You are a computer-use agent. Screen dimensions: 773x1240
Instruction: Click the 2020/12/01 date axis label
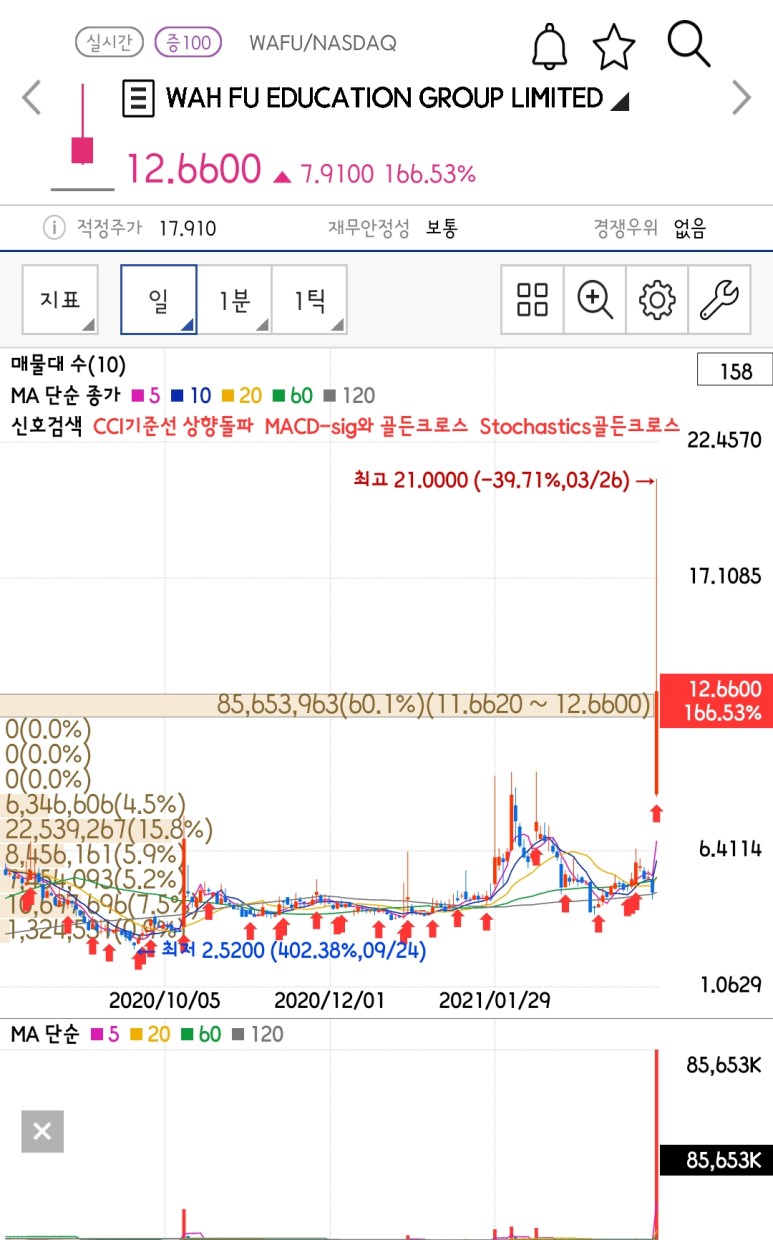tap(328, 1000)
